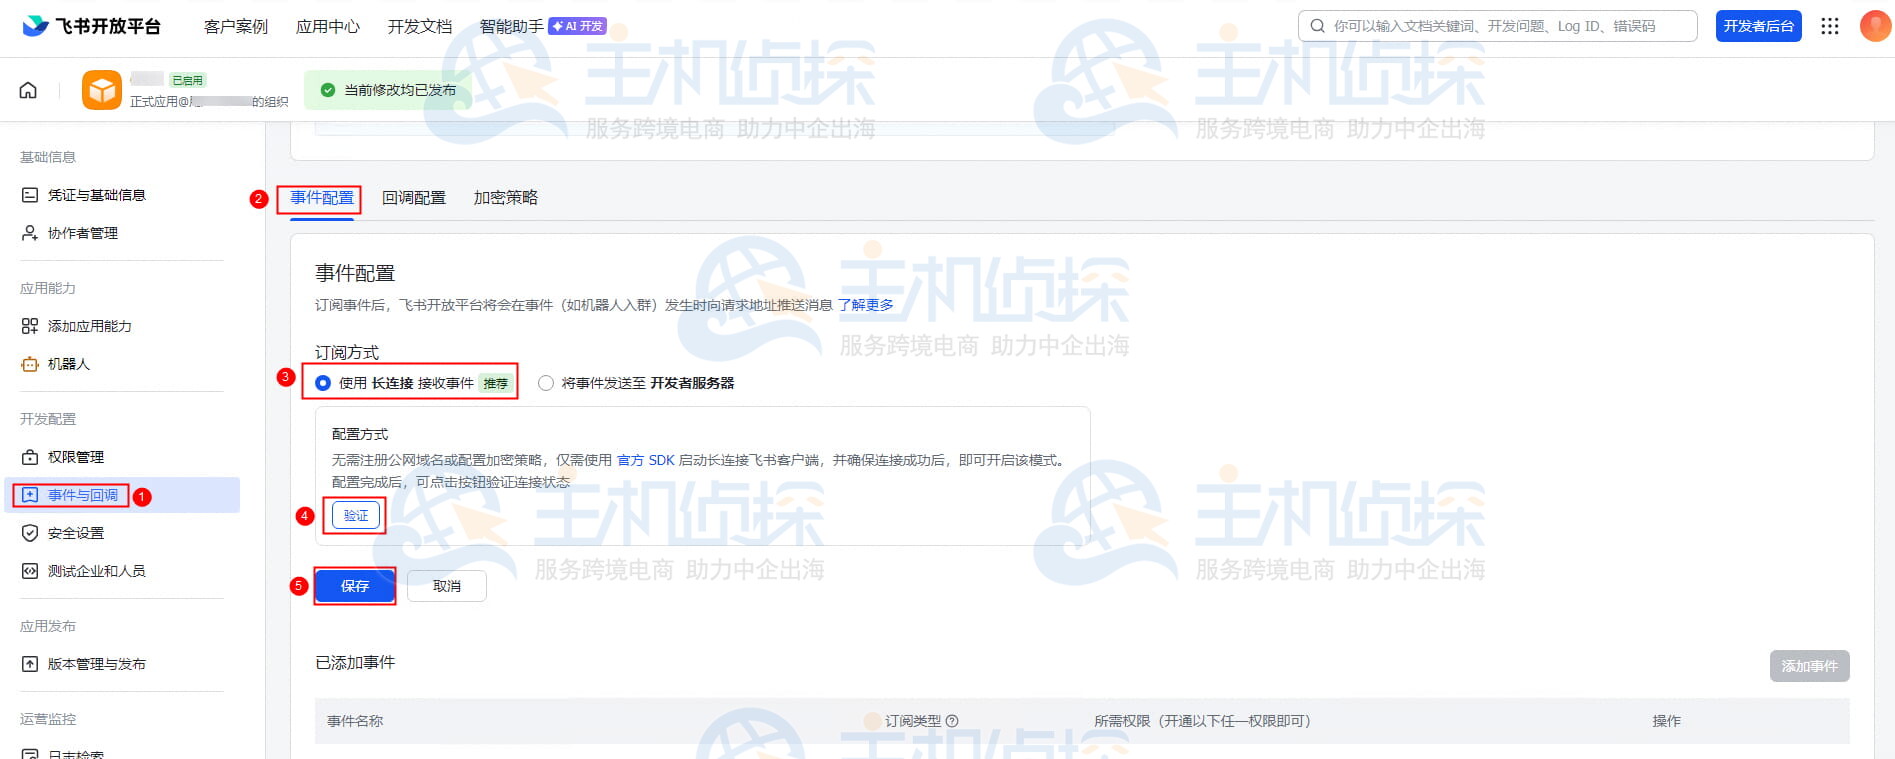Switch to the 加密策略 tab
Image resolution: width=1895 pixels, height=759 pixels.
(x=506, y=198)
